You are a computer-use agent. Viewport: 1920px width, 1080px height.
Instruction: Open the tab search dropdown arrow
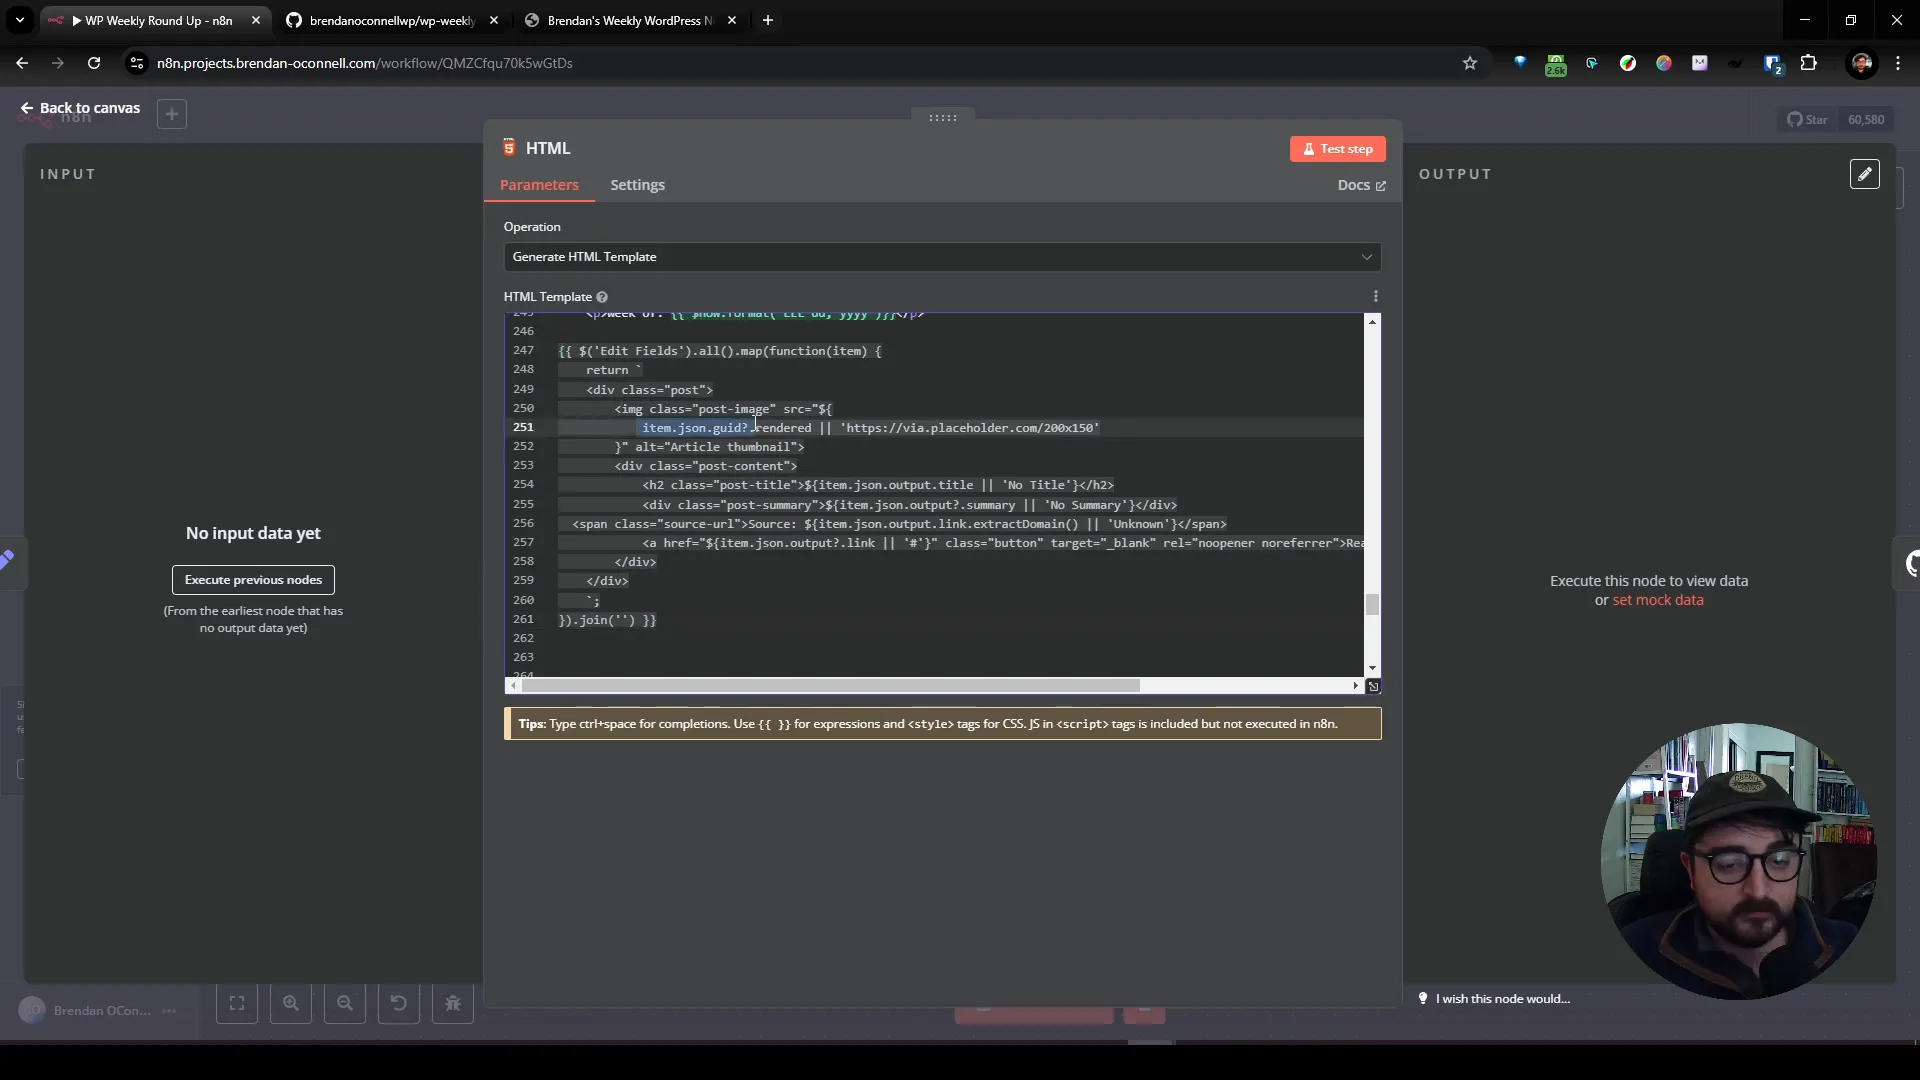pos(20,20)
